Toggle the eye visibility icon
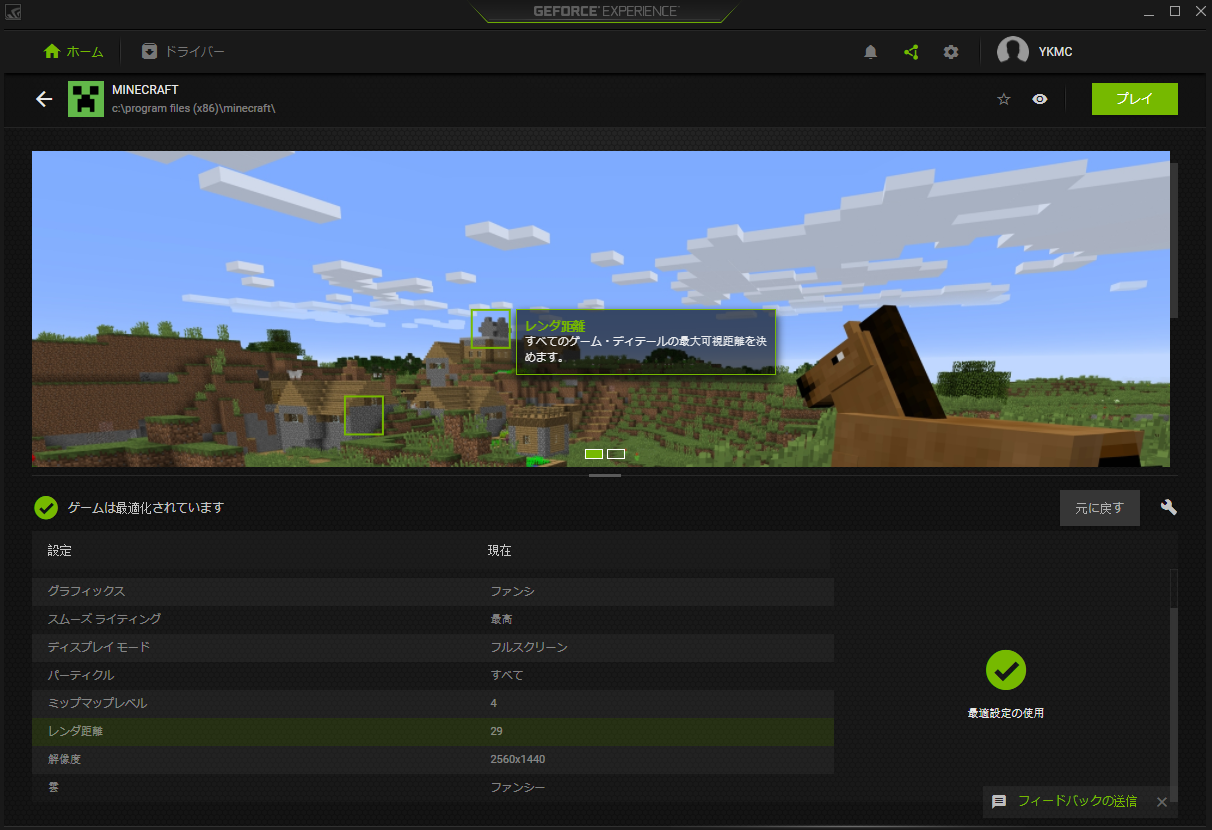The image size is (1212, 830). pos(1040,99)
